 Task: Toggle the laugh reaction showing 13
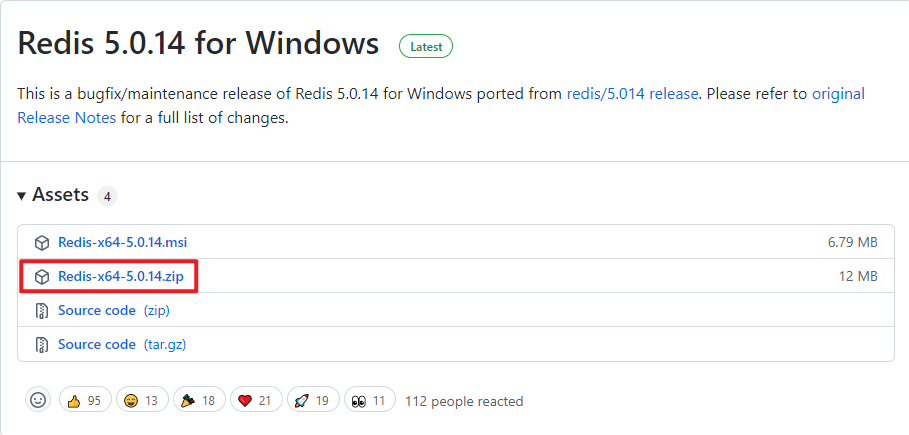click(142, 400)
